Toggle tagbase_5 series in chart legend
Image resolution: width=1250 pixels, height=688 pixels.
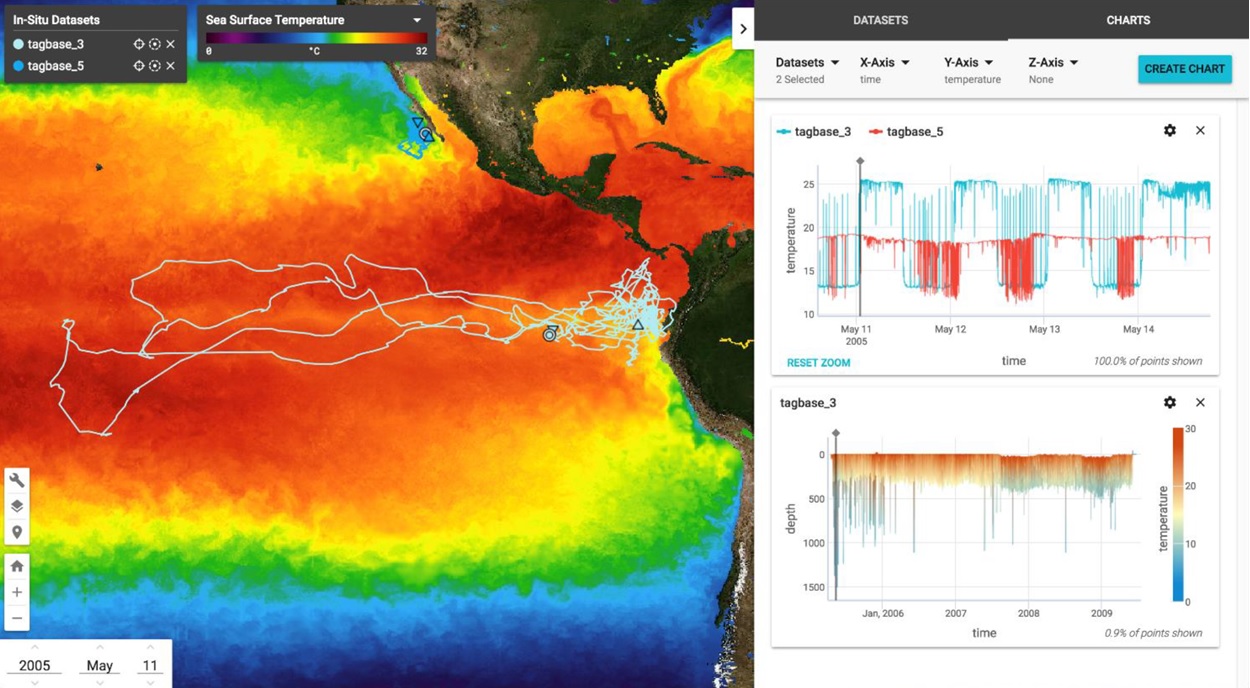(906, 131)
